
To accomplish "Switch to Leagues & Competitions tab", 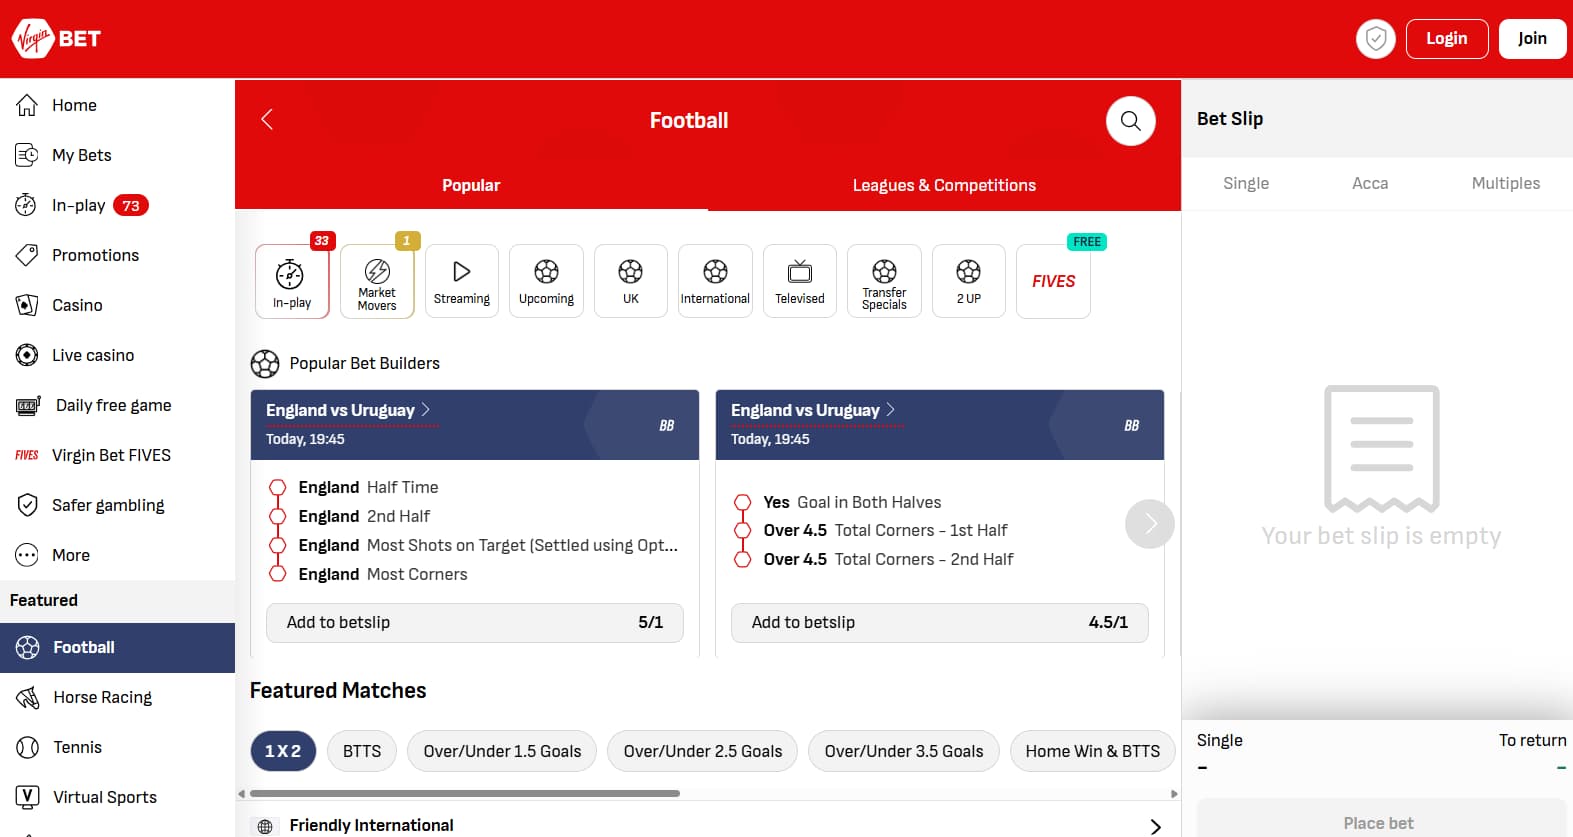I will pos(944,185).
